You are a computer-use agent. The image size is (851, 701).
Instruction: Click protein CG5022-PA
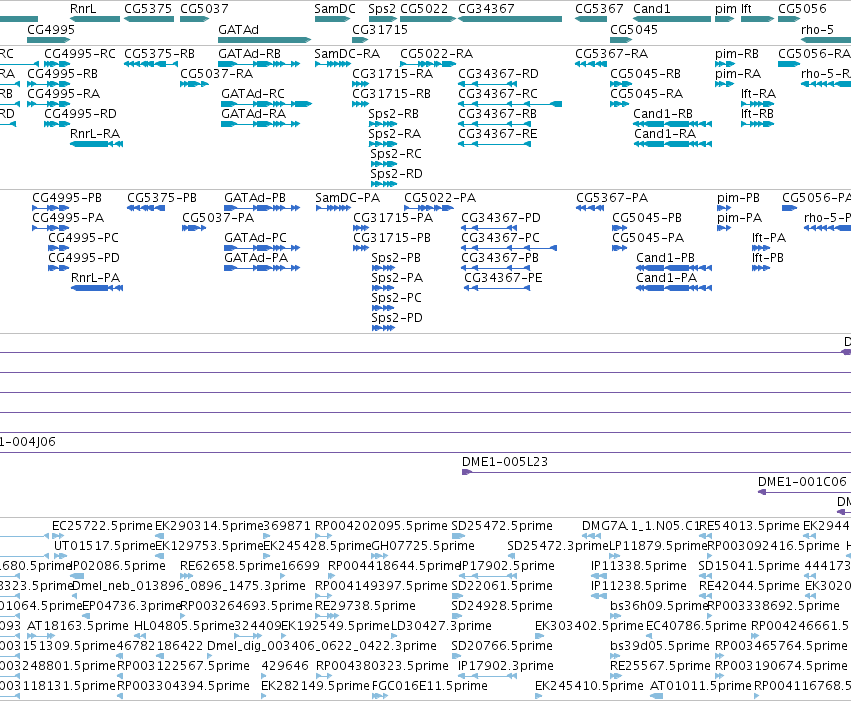pos(440,198)
